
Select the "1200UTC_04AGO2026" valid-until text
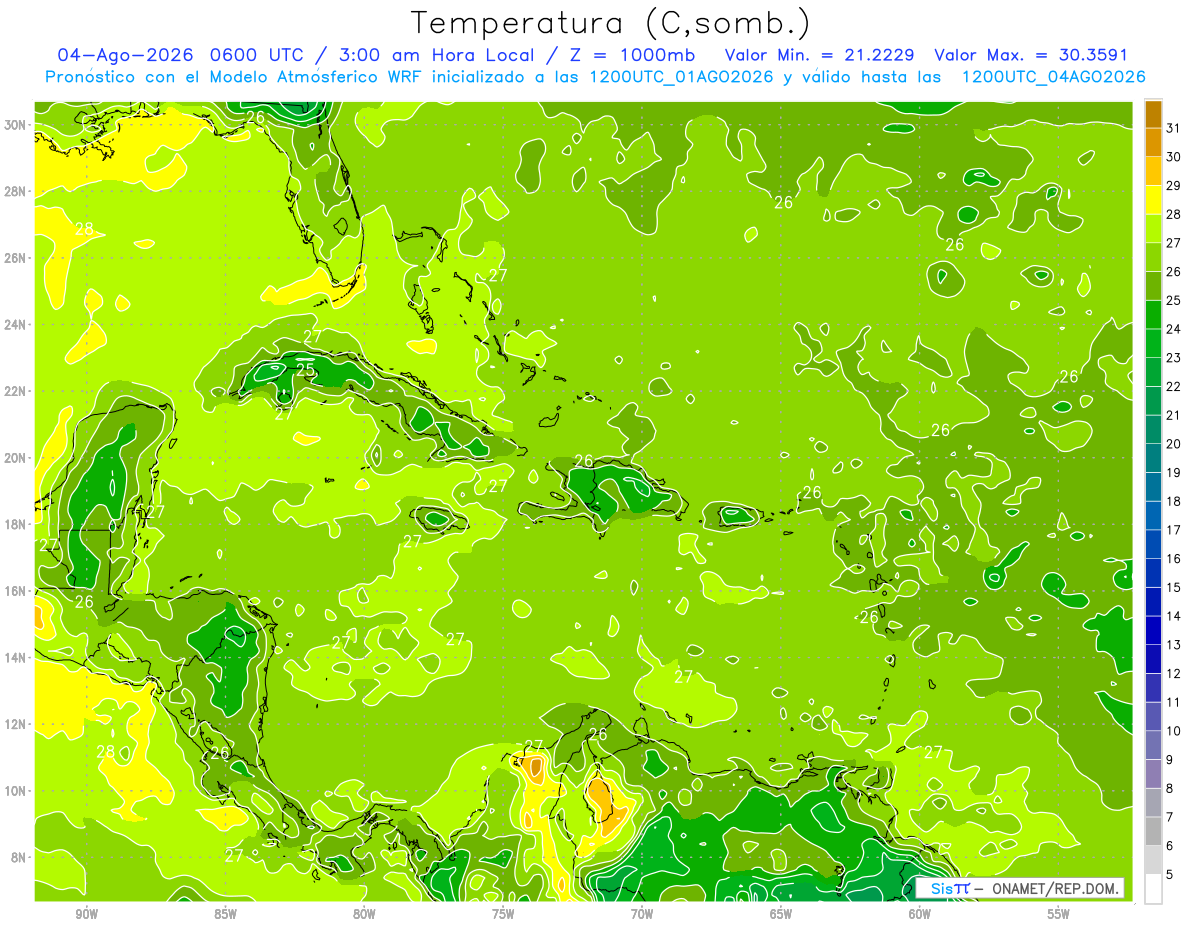pos(1053,77)
